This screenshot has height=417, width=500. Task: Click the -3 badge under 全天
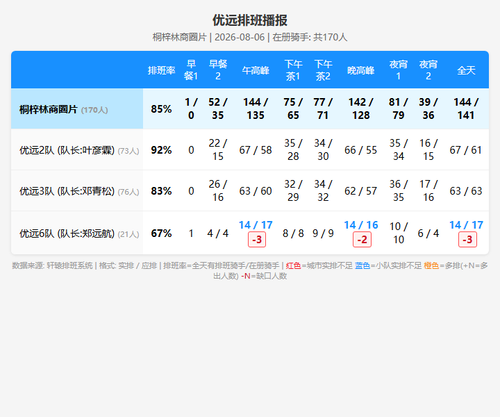pos(468,240)
